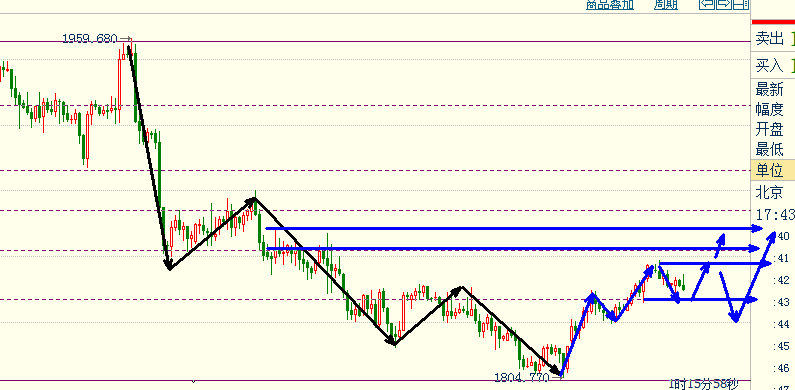Image resolution: width=795 pixels, height=390 pixels.
Task: Click the 1959.680 high price marker
Action: pyautogui.click(x=90, y=38)
